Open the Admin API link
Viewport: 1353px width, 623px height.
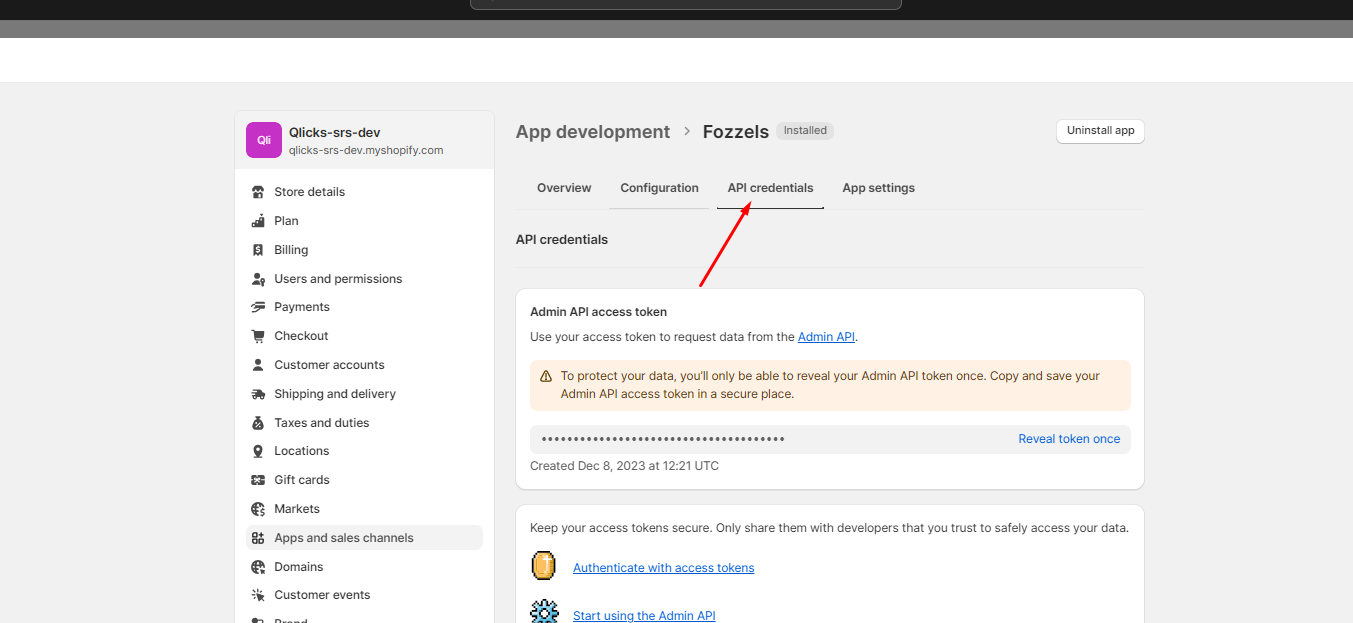click(x=826, y=337)
